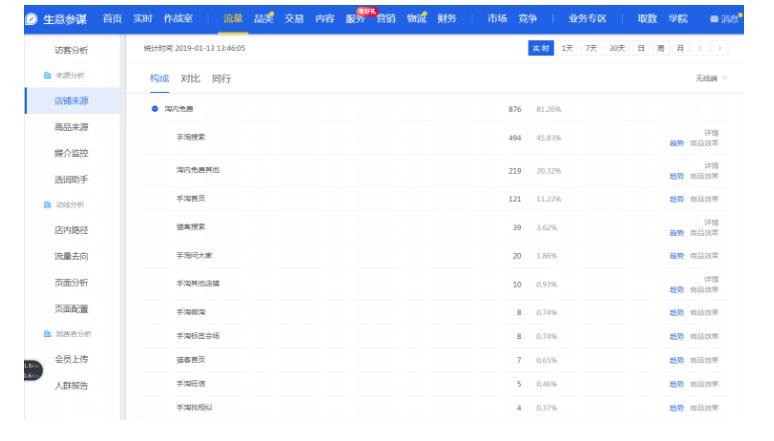
Task: Open the 财务 top menu
Action: [447, 18]
